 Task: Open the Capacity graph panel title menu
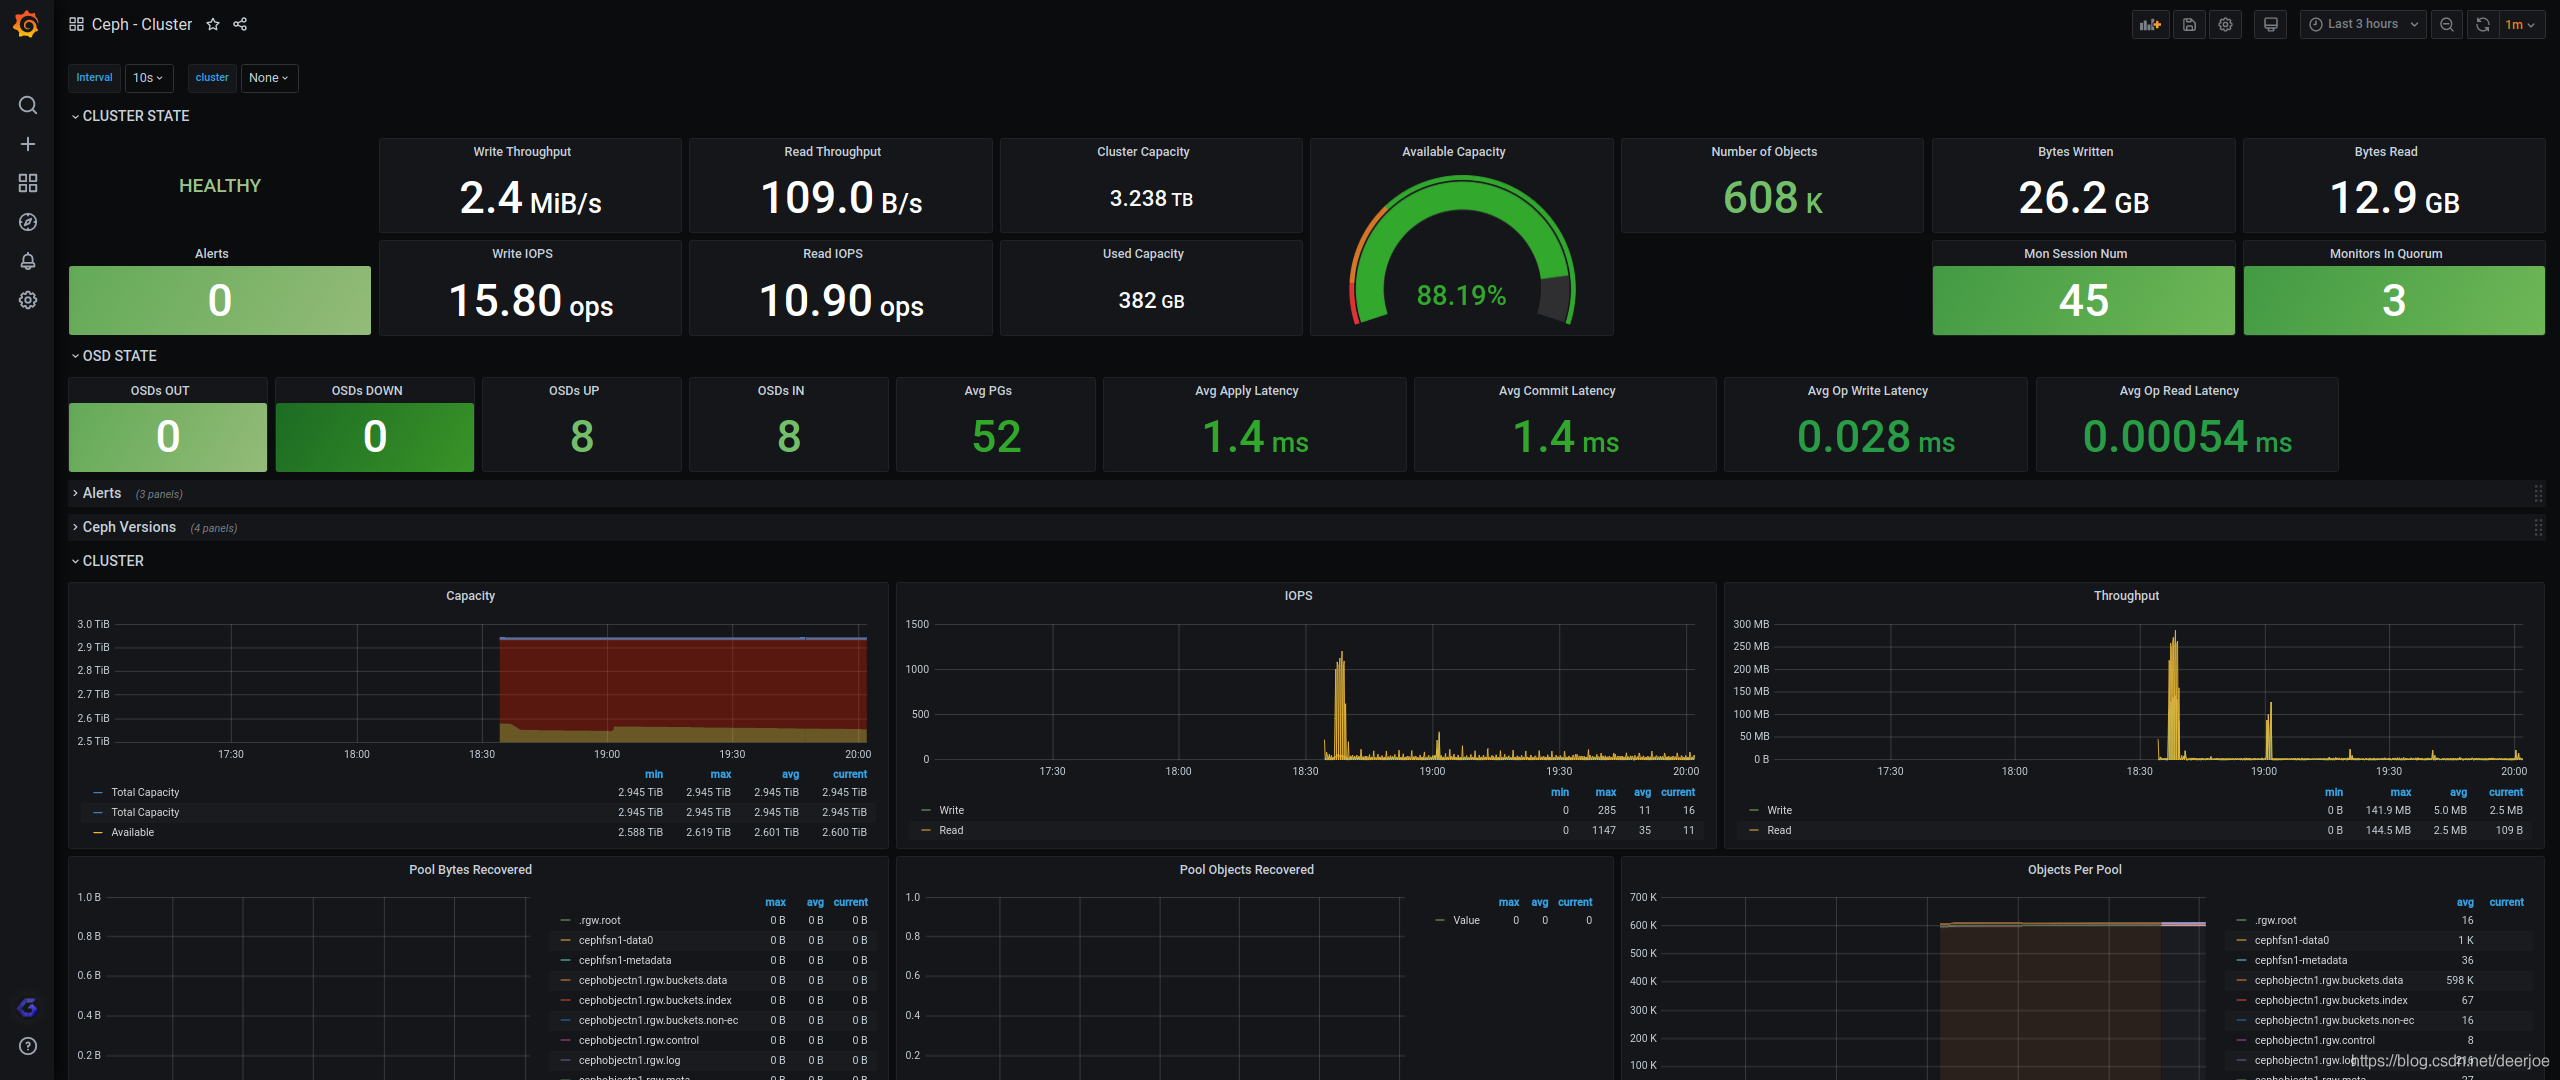point(470,596)
